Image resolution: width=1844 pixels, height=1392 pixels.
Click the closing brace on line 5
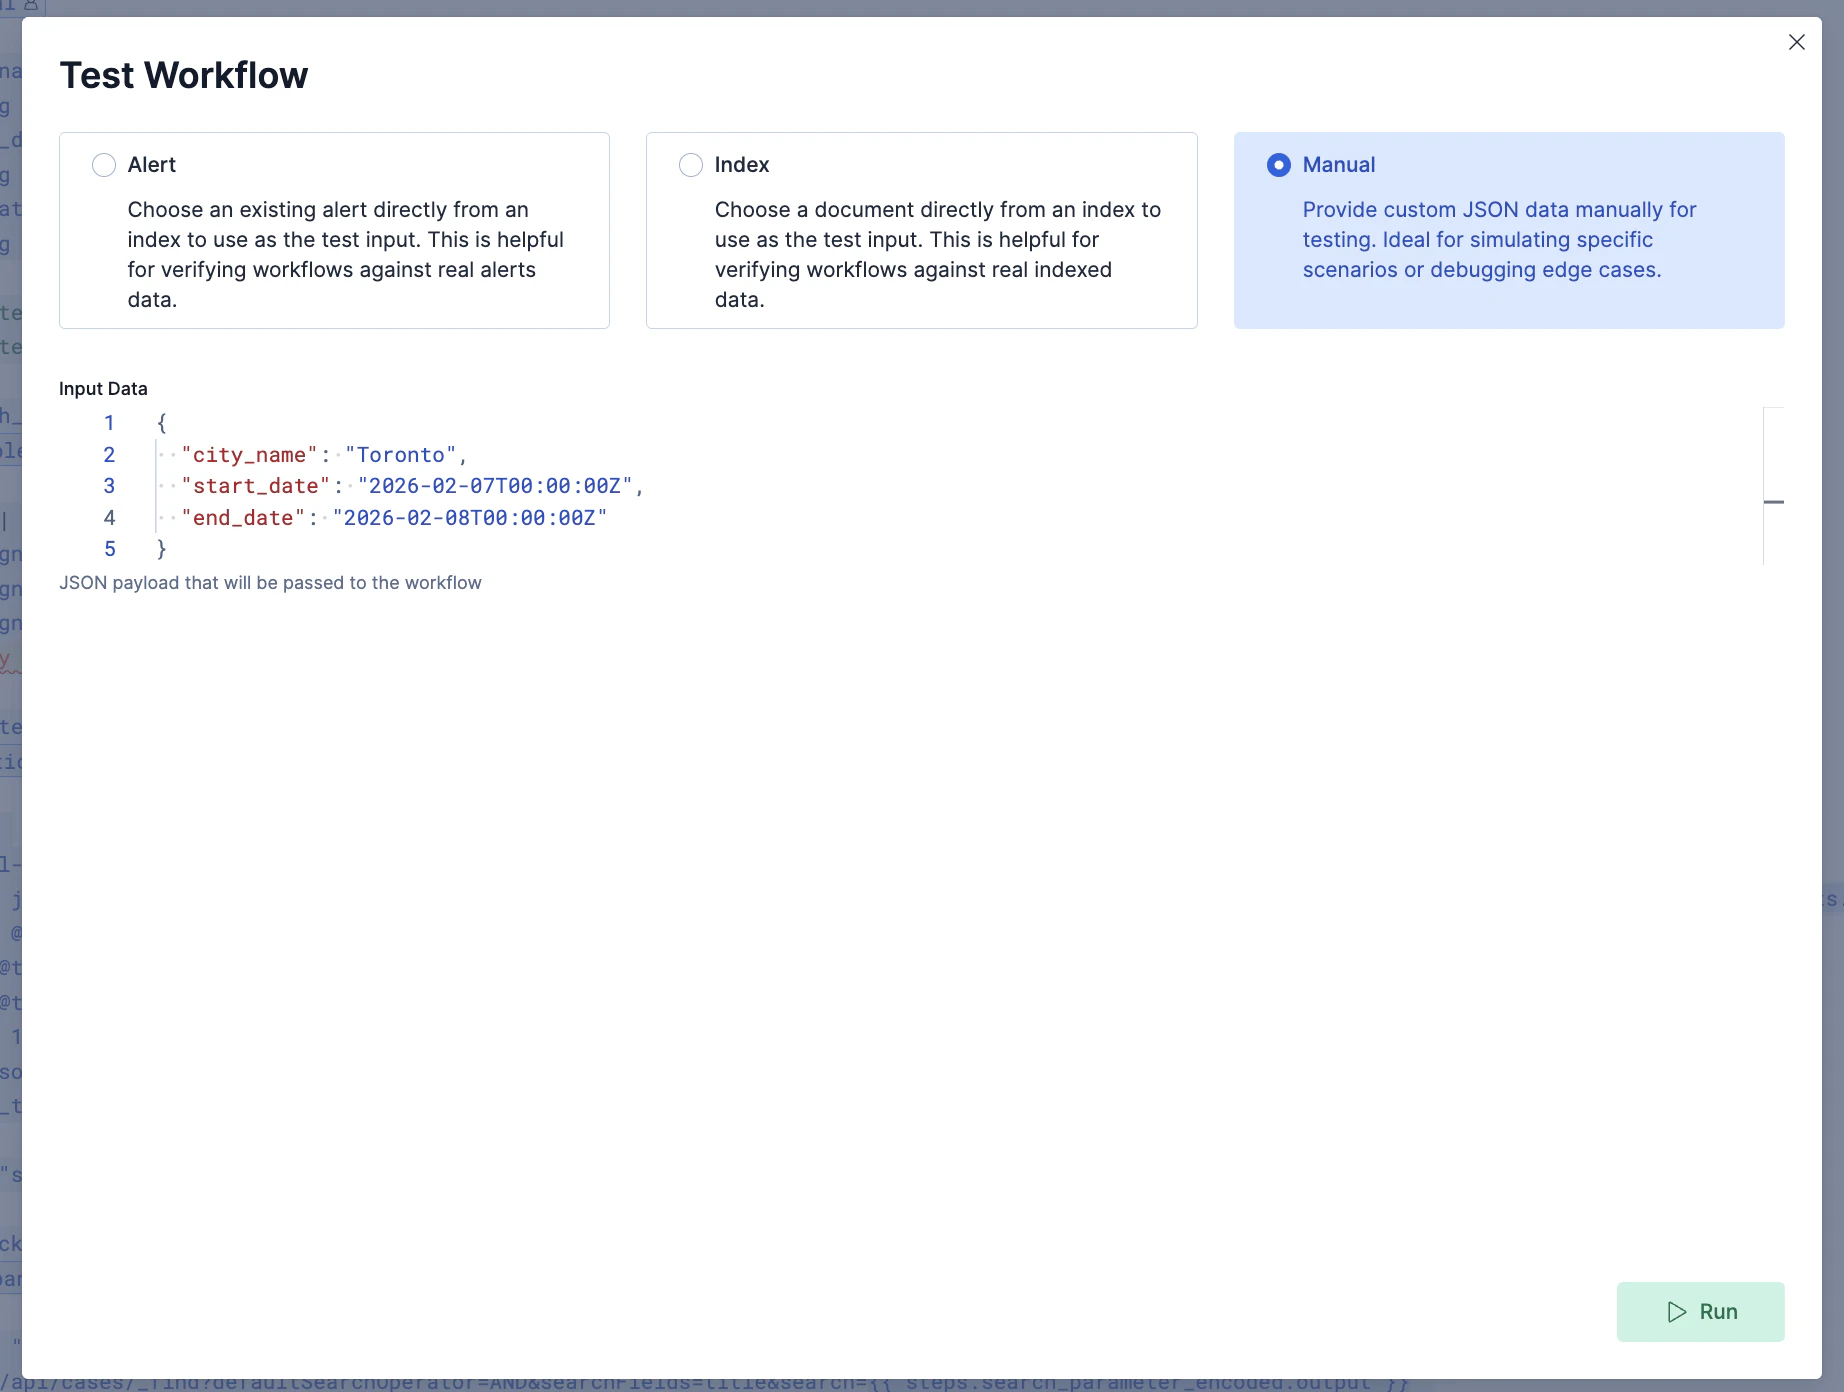(x=162, y=549)
